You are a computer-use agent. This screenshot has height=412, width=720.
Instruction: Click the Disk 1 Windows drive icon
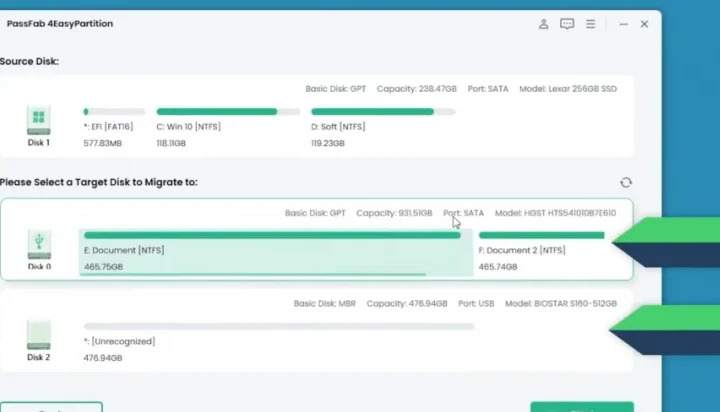pos(39,120)
